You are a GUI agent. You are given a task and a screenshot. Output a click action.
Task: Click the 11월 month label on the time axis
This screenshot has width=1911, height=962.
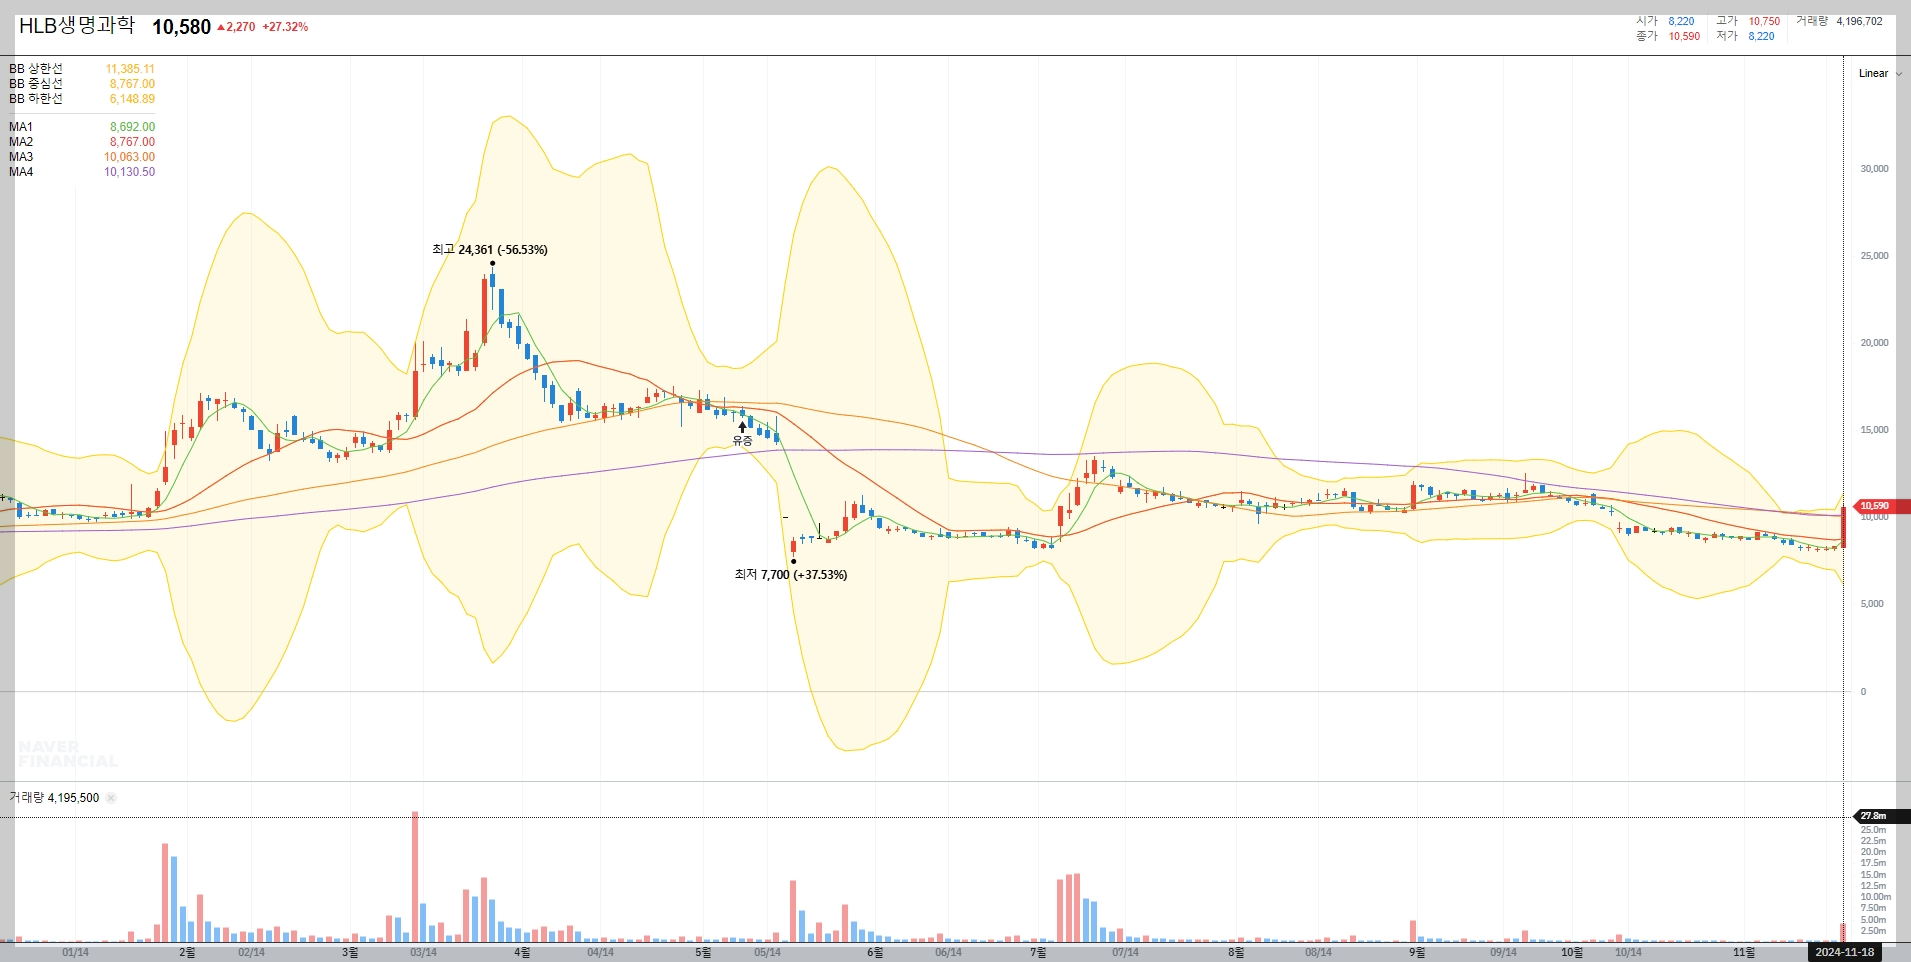coord(1744,952)
